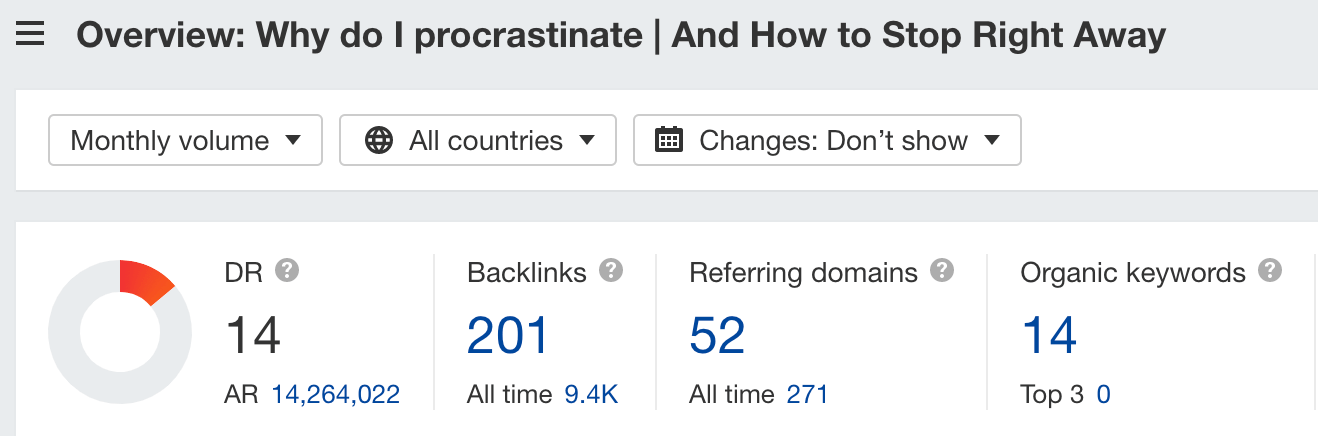
Task: Expand the All countries dropdown
Action: click(477, 140)
